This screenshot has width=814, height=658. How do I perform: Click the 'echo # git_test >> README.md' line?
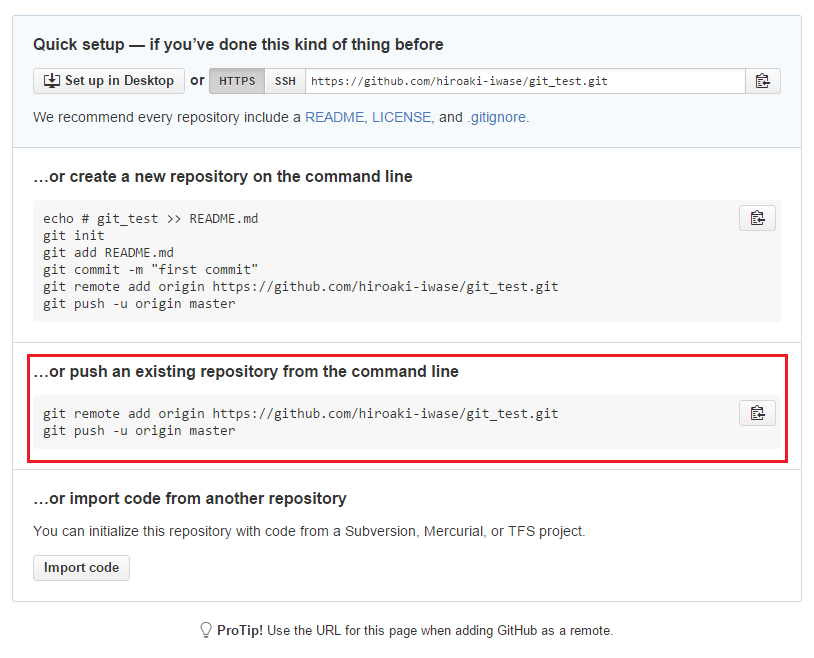pos(151,219)
